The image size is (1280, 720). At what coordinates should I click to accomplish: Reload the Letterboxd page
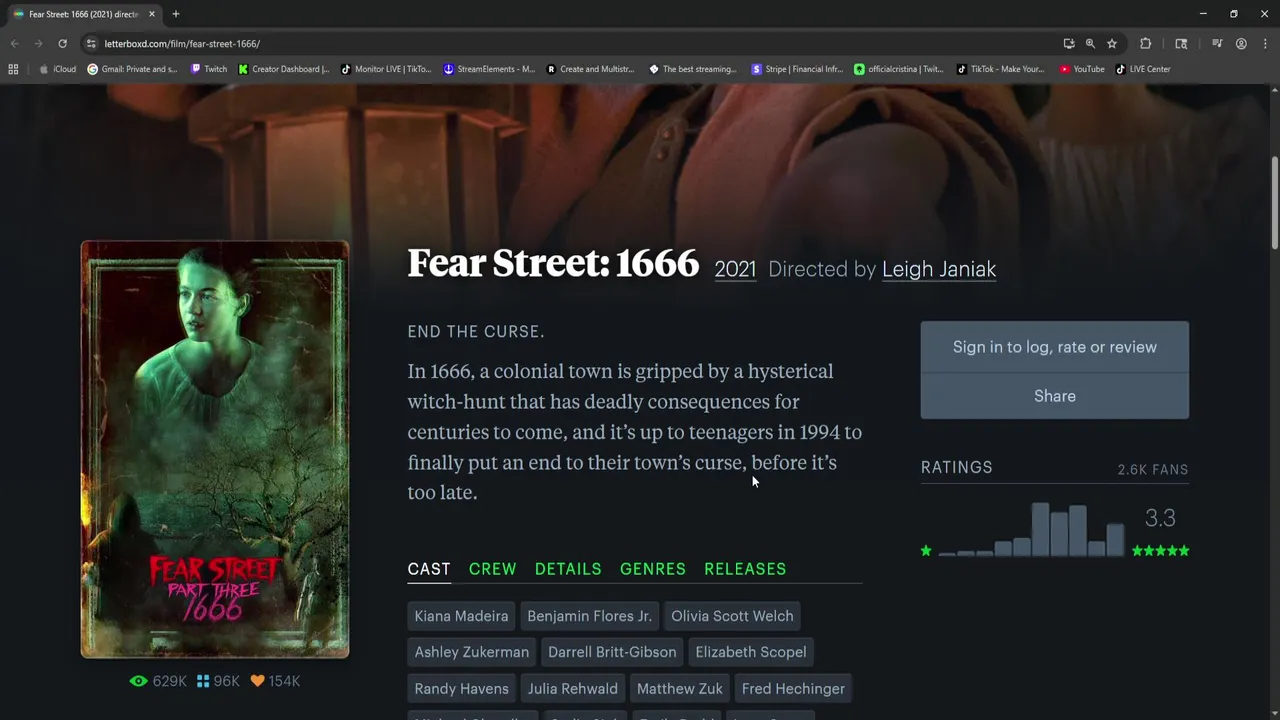point(62,44)
